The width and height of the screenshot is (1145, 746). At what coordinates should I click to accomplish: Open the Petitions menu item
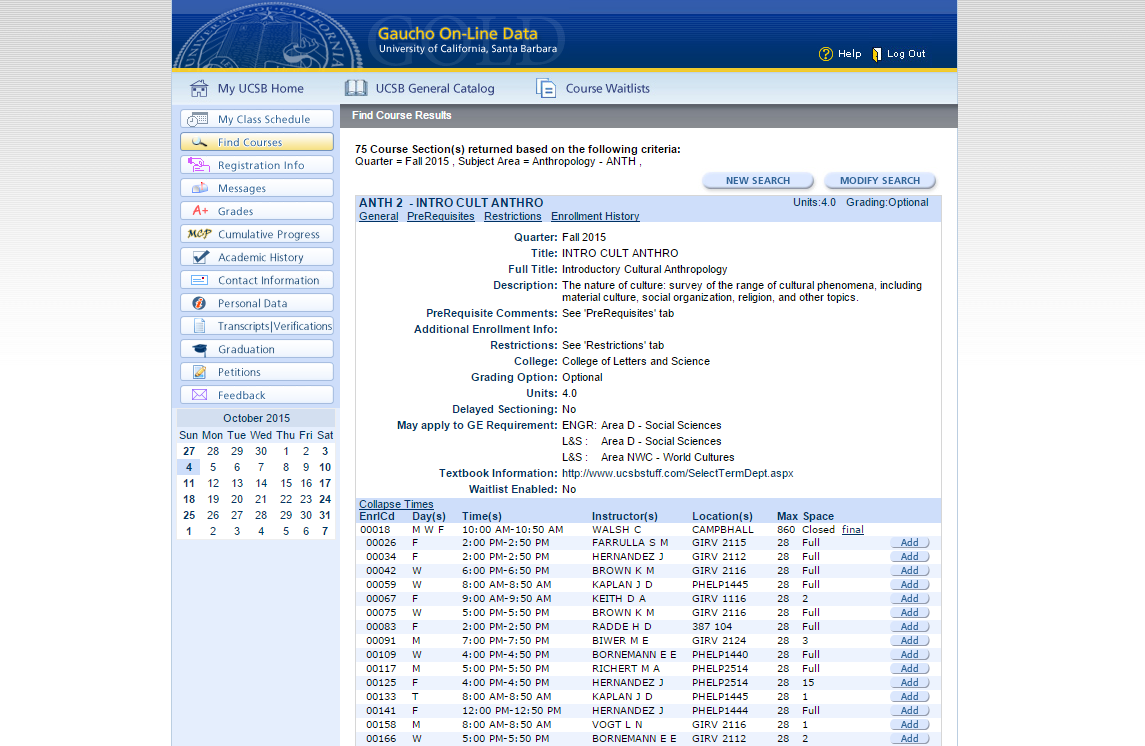point(257,372)
